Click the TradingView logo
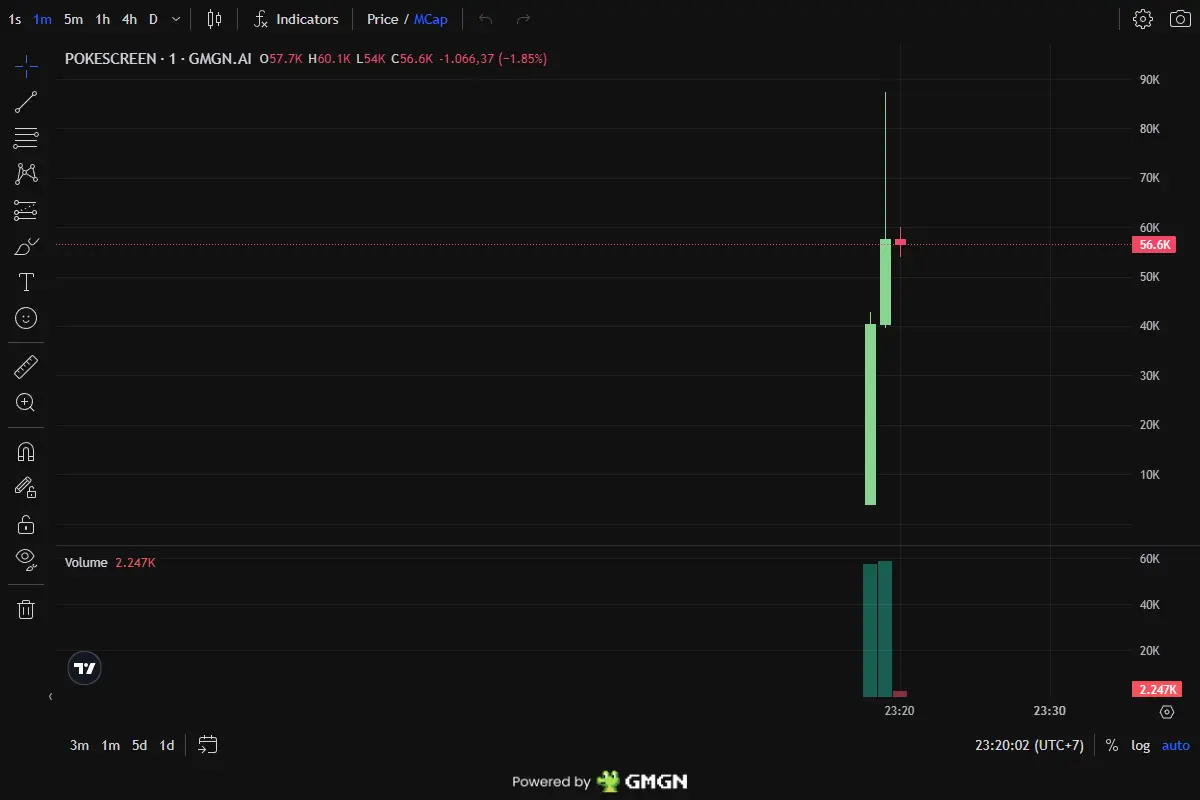Screen dimensions: 1200x800 (85, 668)
